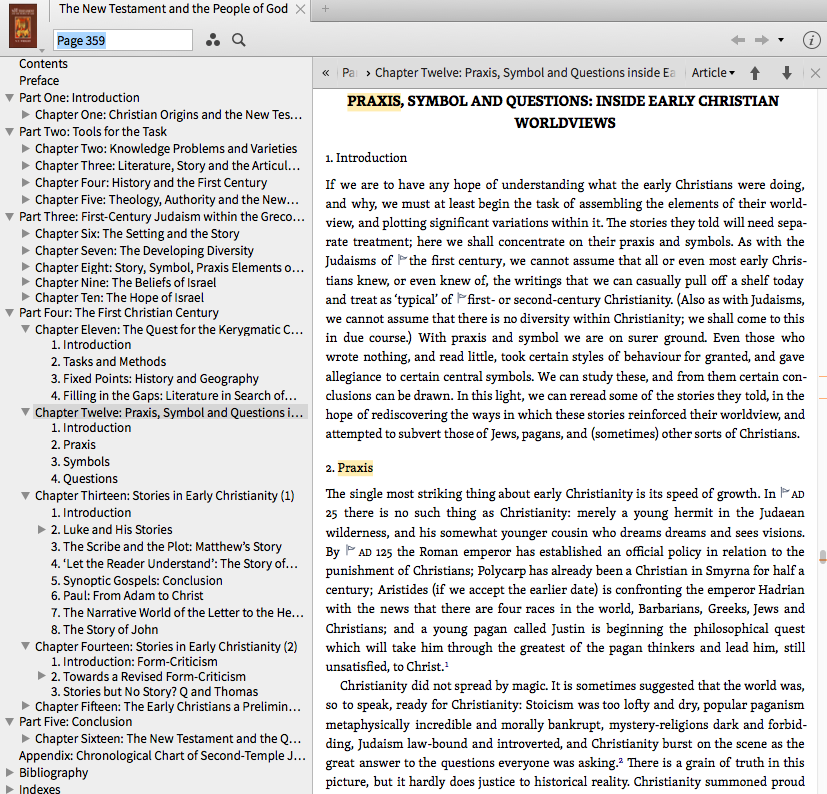Screen dimensions: 827x794
Task: Expand 2. Towards a Revised Form-Criticism
Action: click(x=42, y=675)
